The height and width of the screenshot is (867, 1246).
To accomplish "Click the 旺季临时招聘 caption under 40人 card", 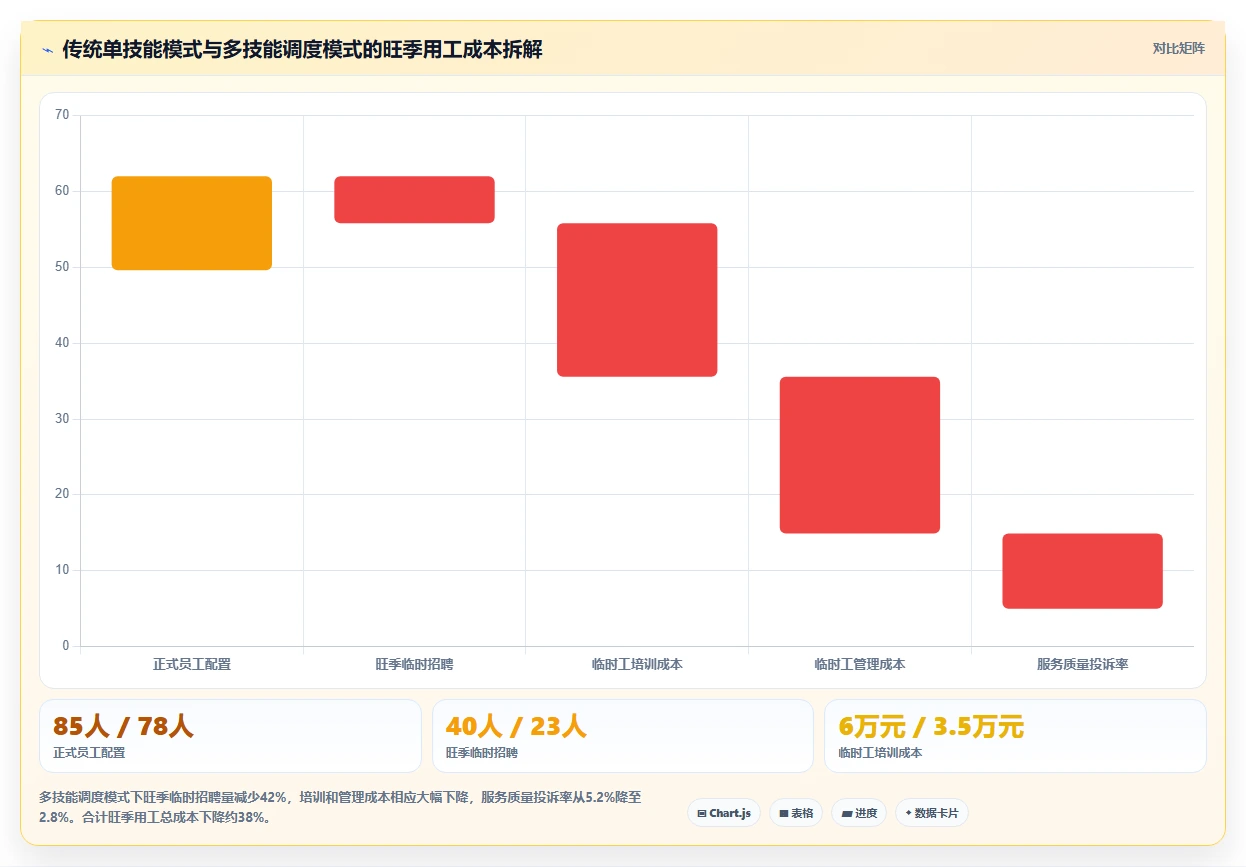I will 482,753.
